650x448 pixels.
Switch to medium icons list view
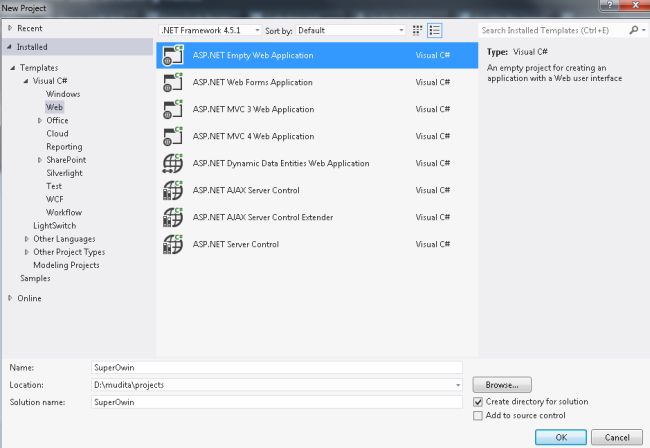click(x=434, y=30)
